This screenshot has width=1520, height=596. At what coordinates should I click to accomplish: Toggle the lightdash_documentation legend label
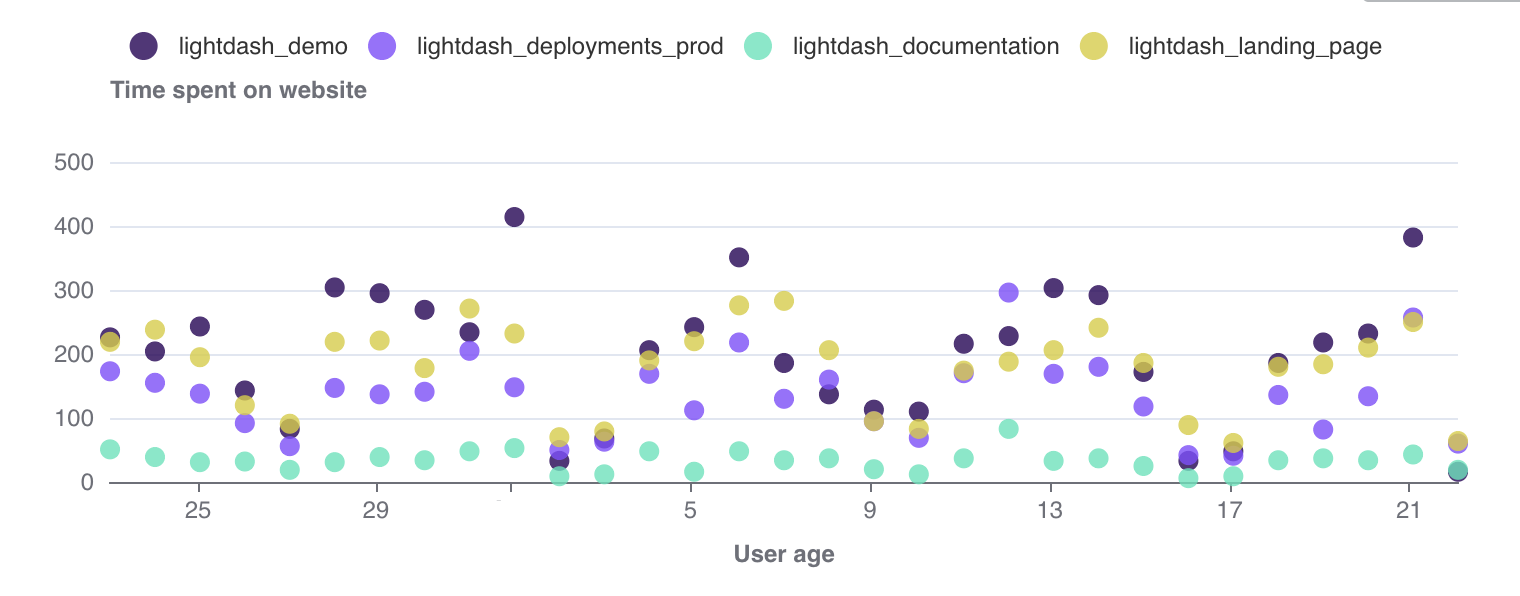pos(925,46)
